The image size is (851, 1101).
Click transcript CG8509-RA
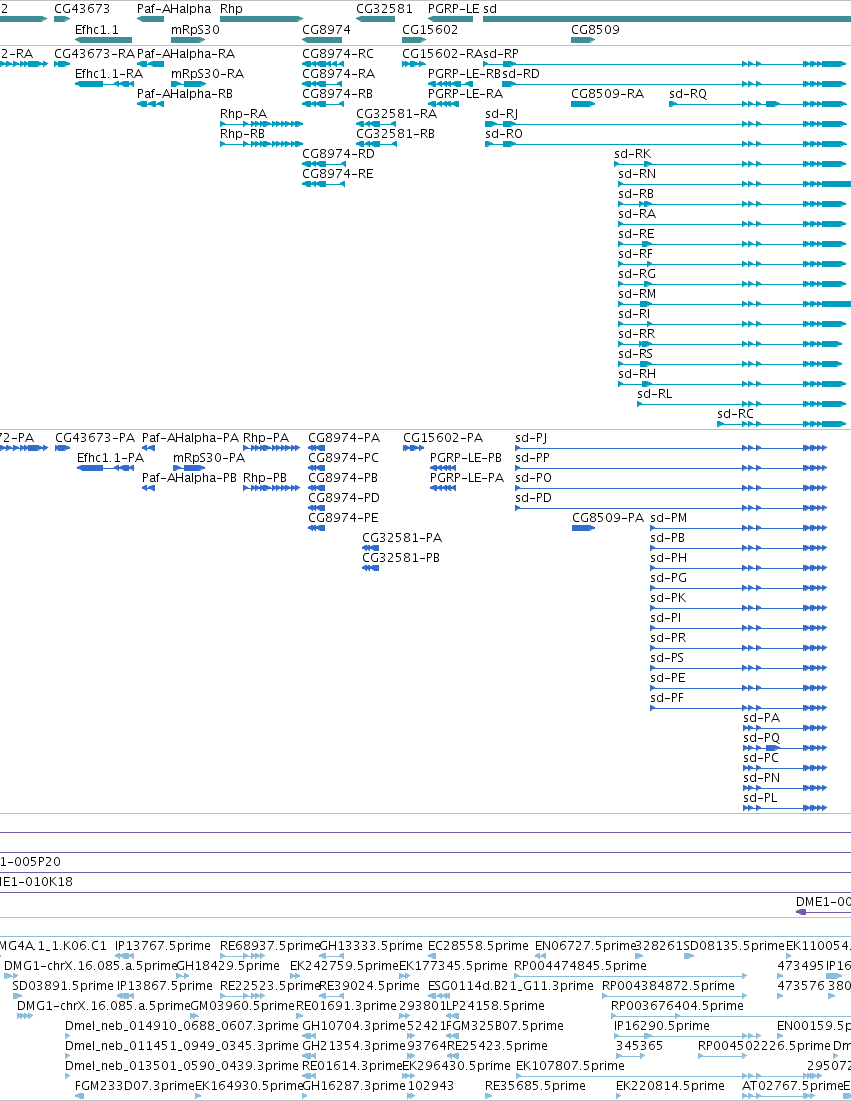(607, 94)
